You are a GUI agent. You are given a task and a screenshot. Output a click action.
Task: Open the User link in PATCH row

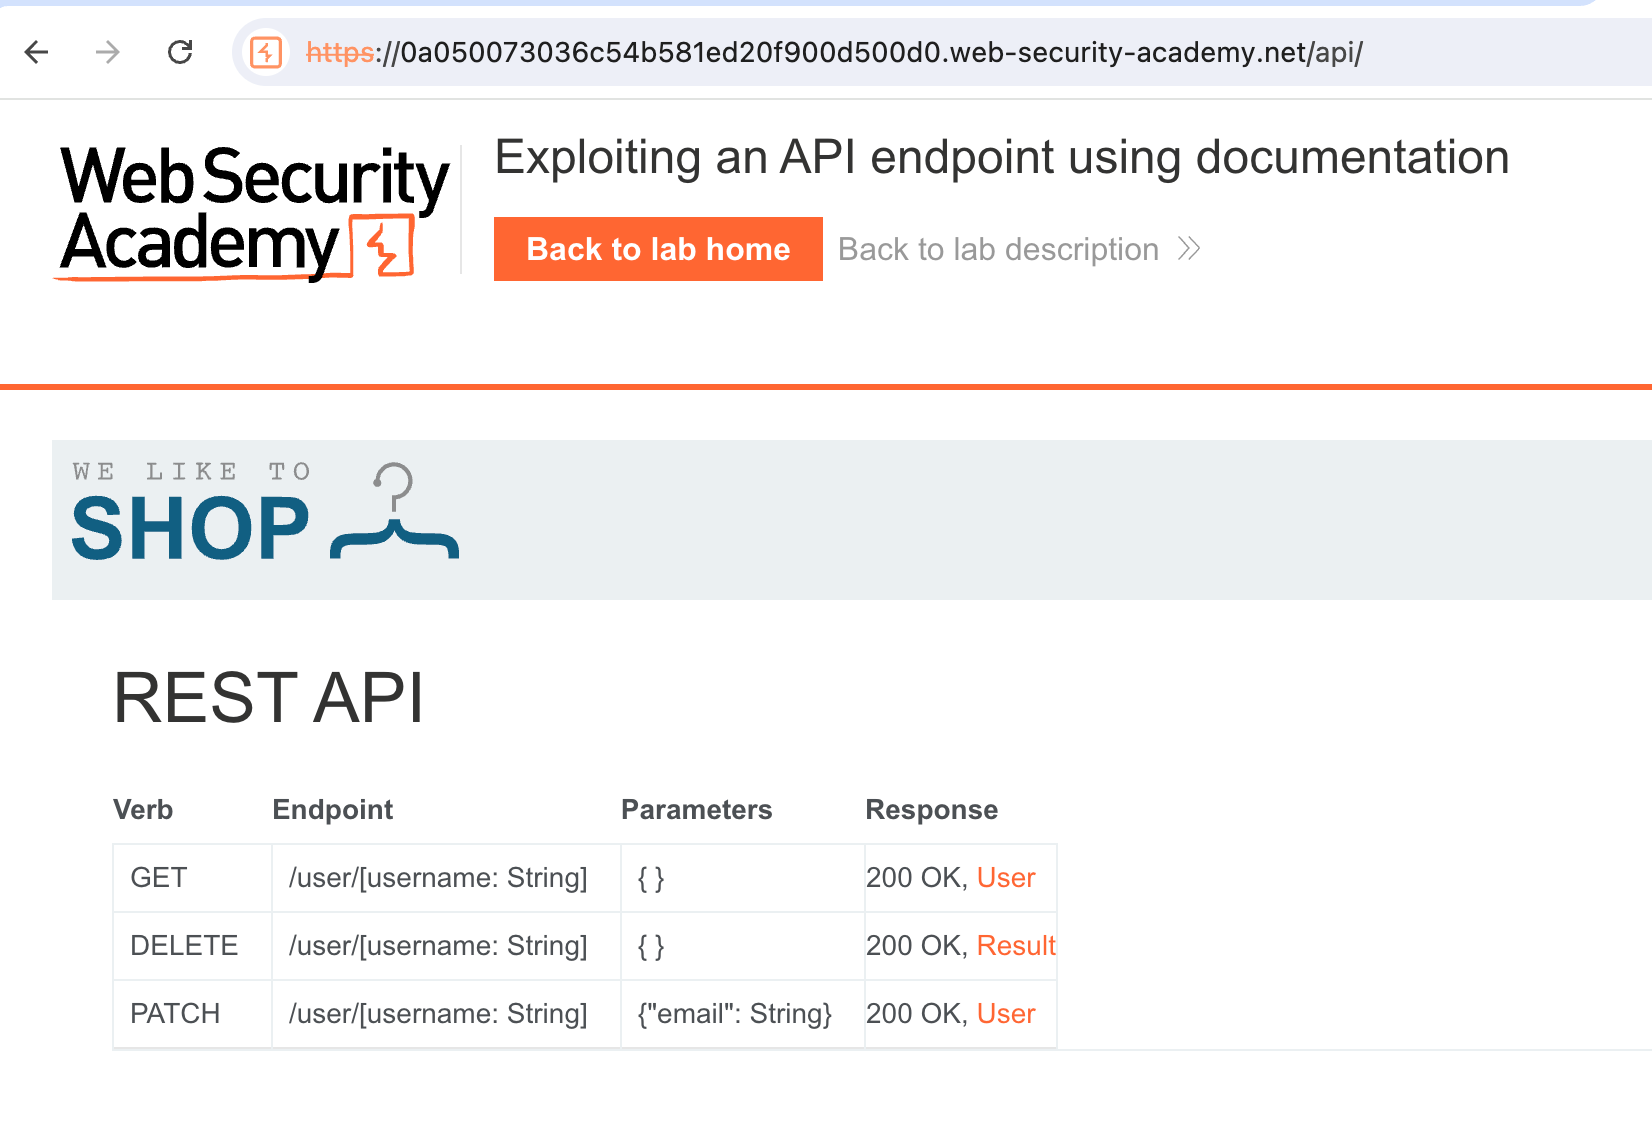point(1005,1014)
